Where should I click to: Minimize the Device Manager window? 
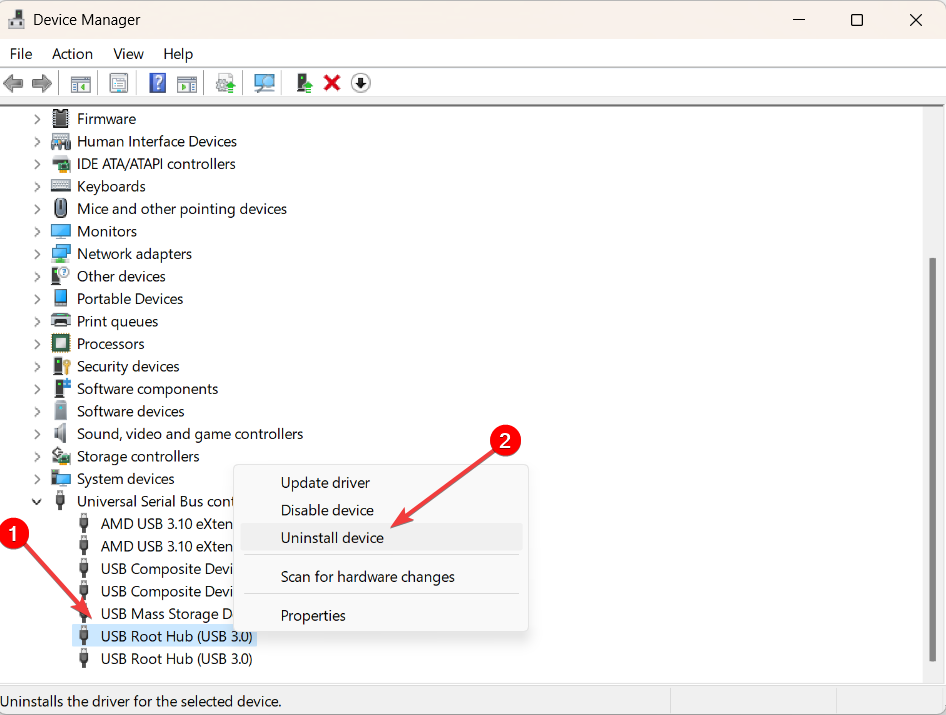[x=799, y=20]
